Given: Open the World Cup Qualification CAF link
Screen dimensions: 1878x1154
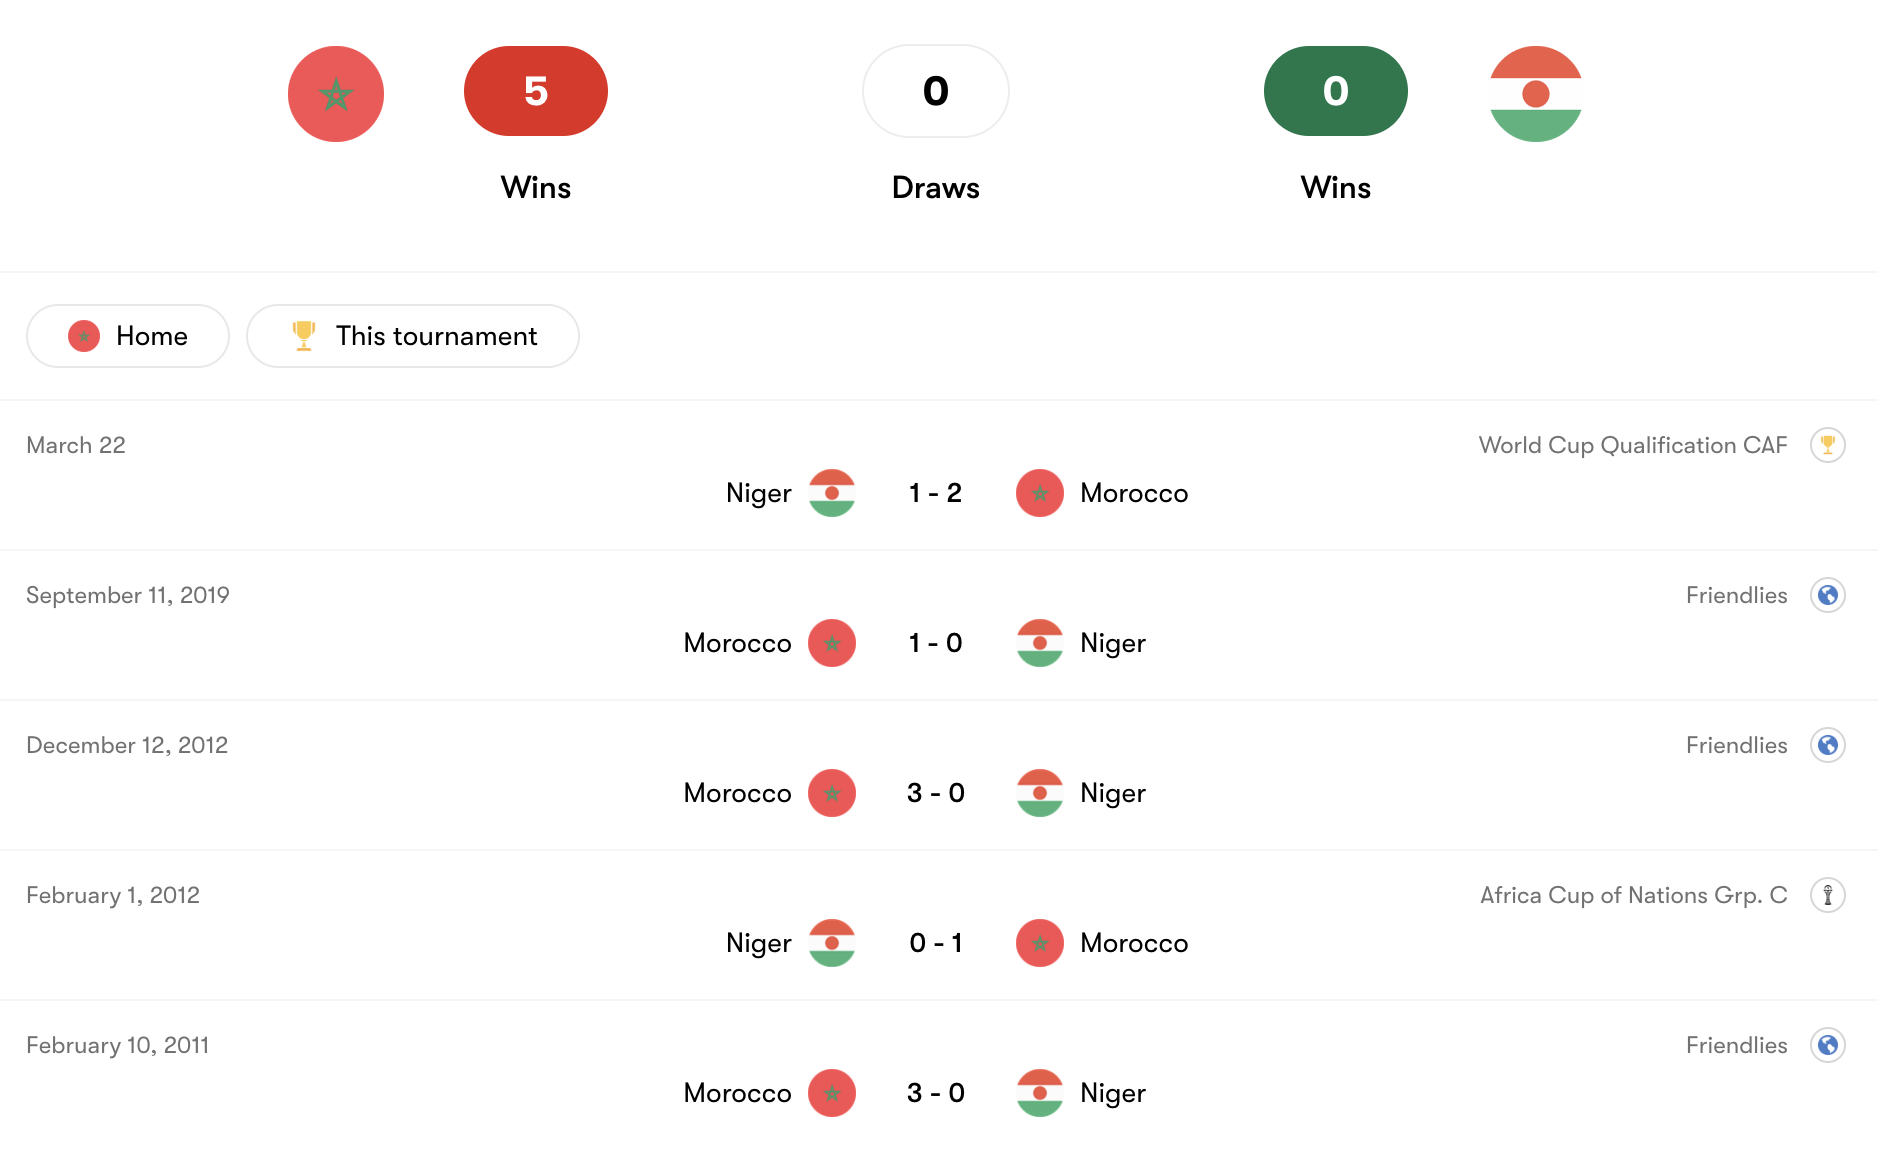Looking at the screenshot, I should tap(1632, 445).
